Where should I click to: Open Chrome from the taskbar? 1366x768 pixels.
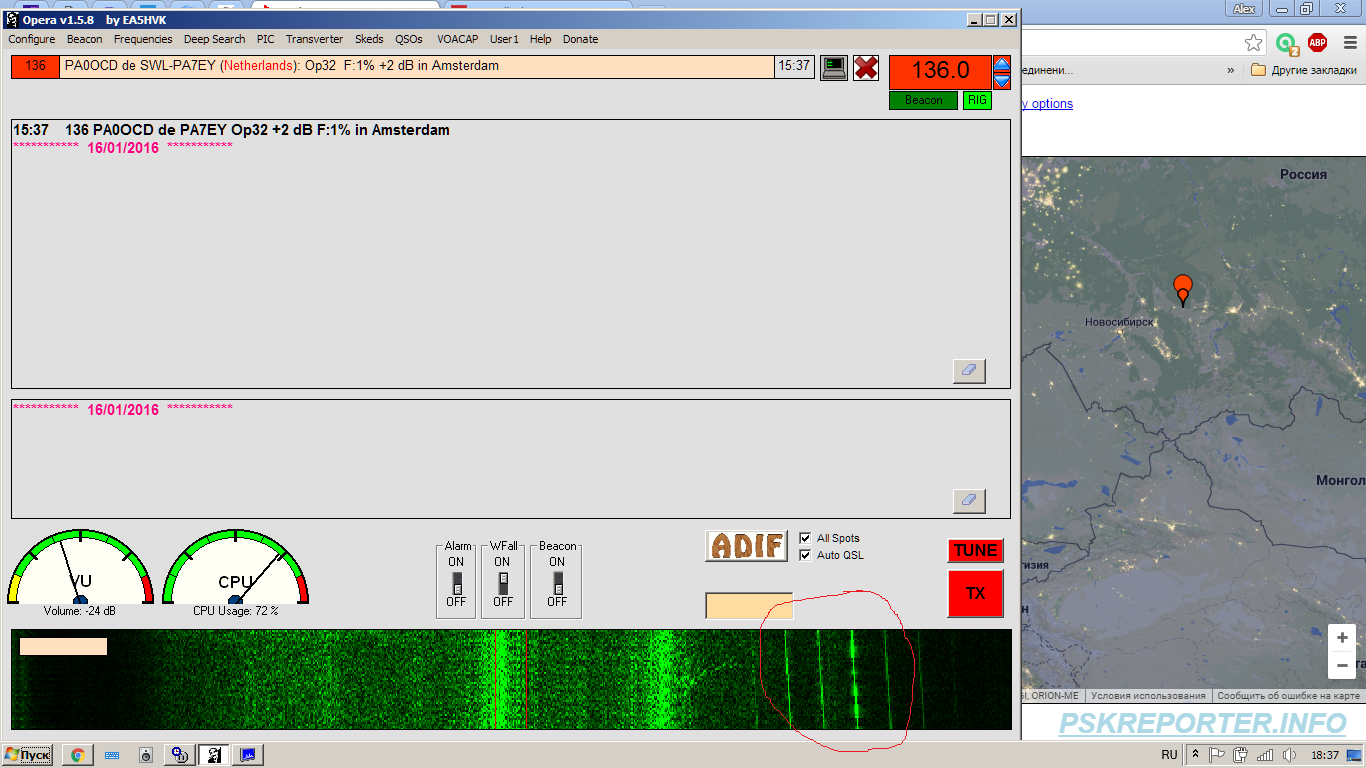(77, 755)
